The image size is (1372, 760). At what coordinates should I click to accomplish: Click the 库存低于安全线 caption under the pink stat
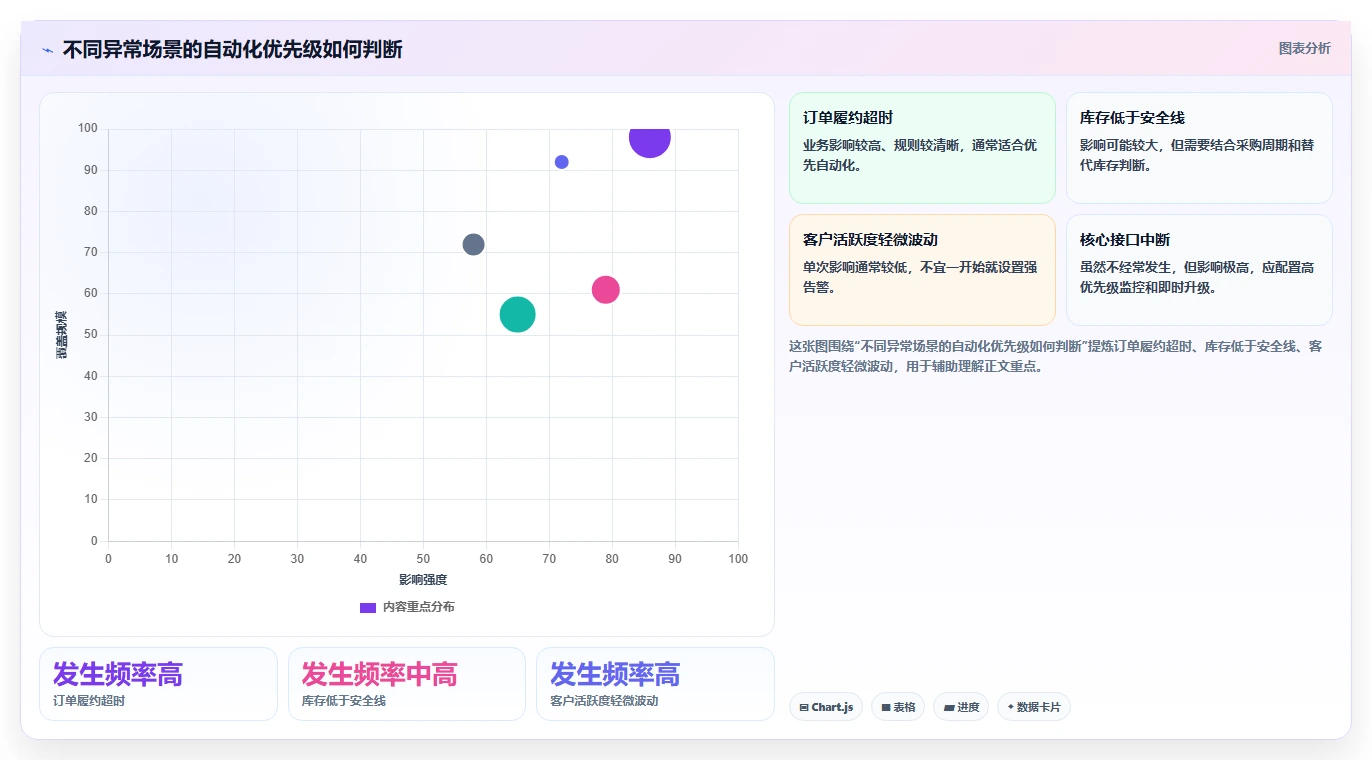(x=344, y=701)
